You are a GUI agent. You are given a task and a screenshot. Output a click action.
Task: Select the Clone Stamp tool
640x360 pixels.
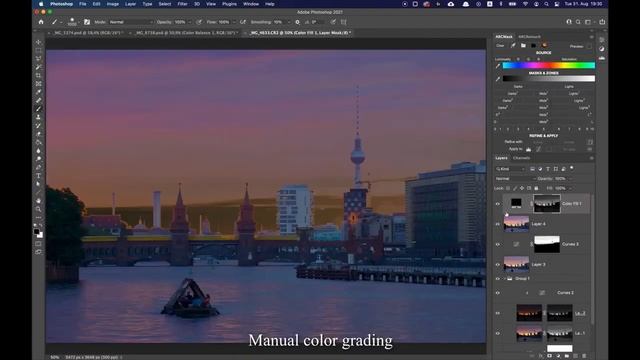tap(38, 117)
